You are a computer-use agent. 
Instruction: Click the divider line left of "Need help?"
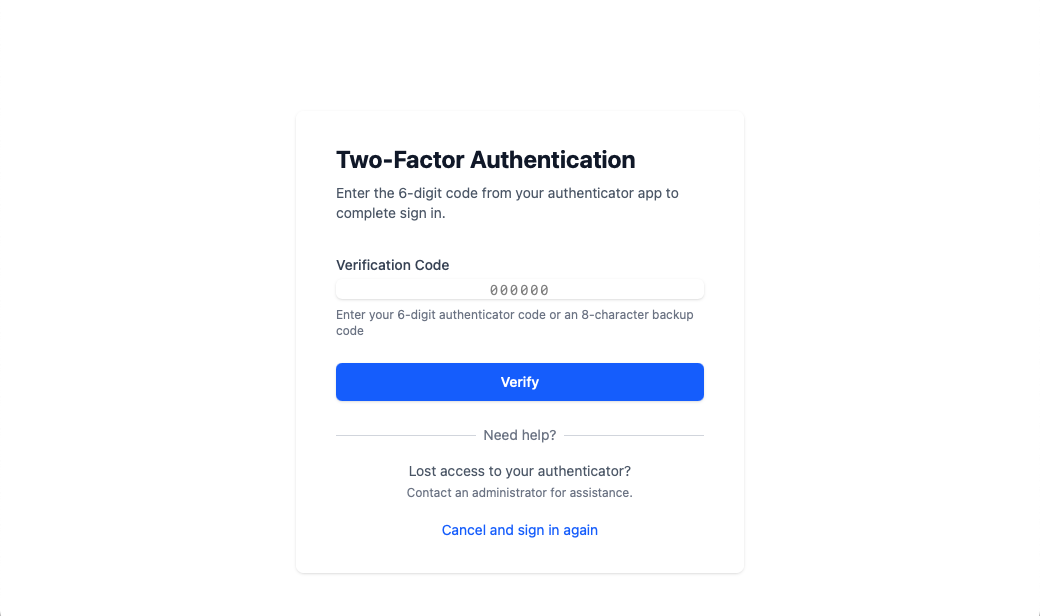click(x=405, y=436)
